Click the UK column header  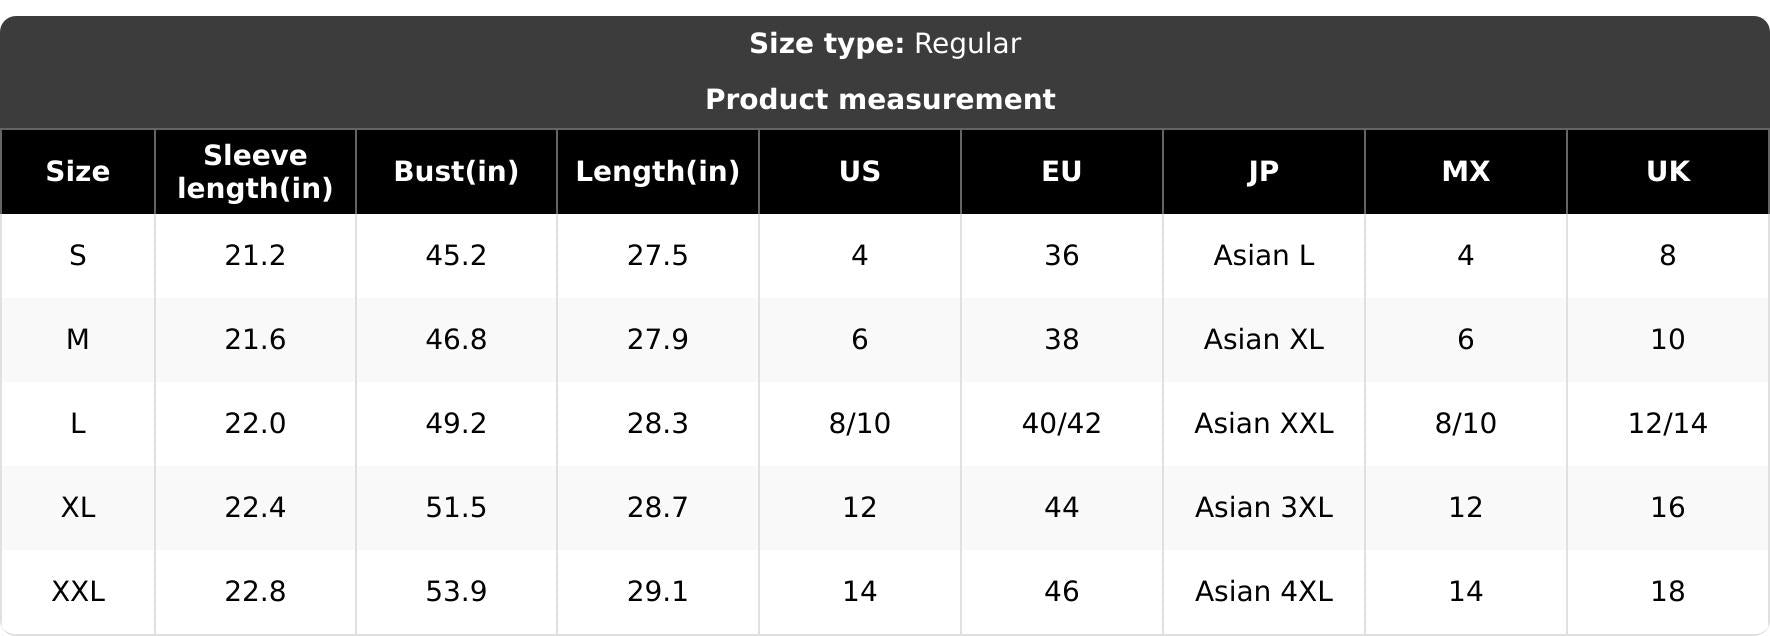(1668, 172)
